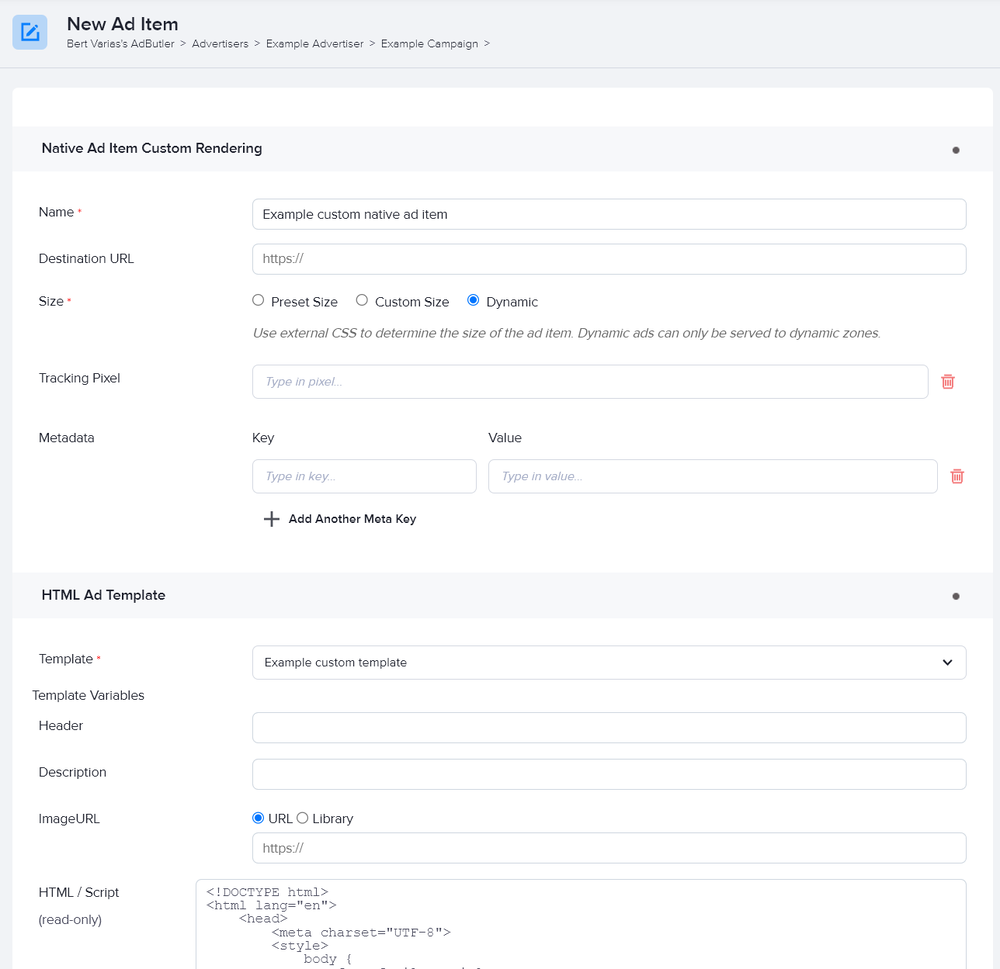Delete the Metadata key row with trash icon

tap(957, 476)
